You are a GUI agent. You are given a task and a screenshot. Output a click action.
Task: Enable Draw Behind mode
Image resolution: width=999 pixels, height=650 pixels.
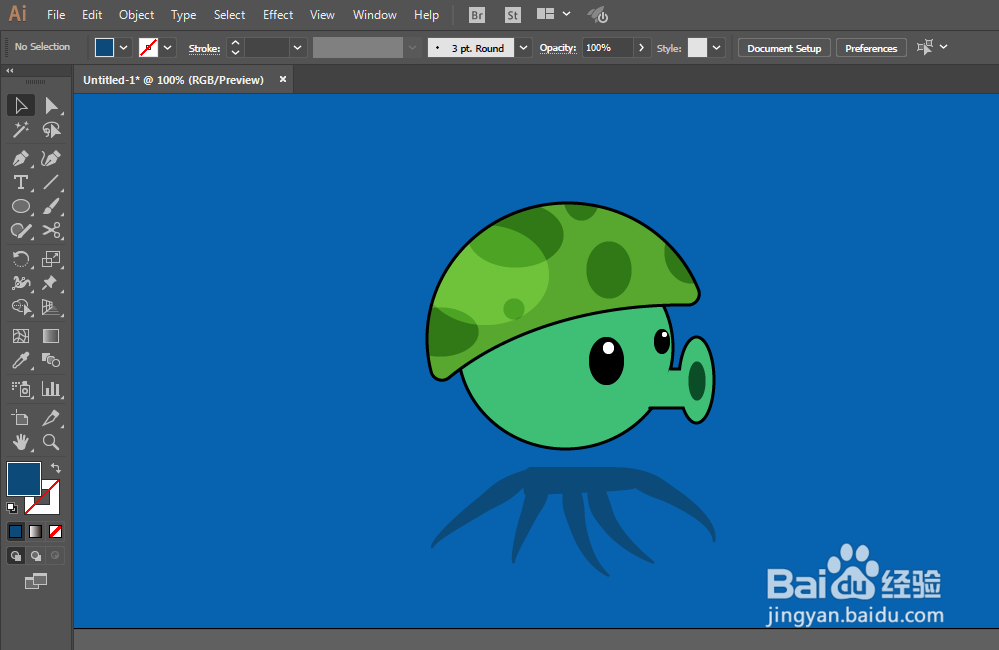click(x=36, y=556)
